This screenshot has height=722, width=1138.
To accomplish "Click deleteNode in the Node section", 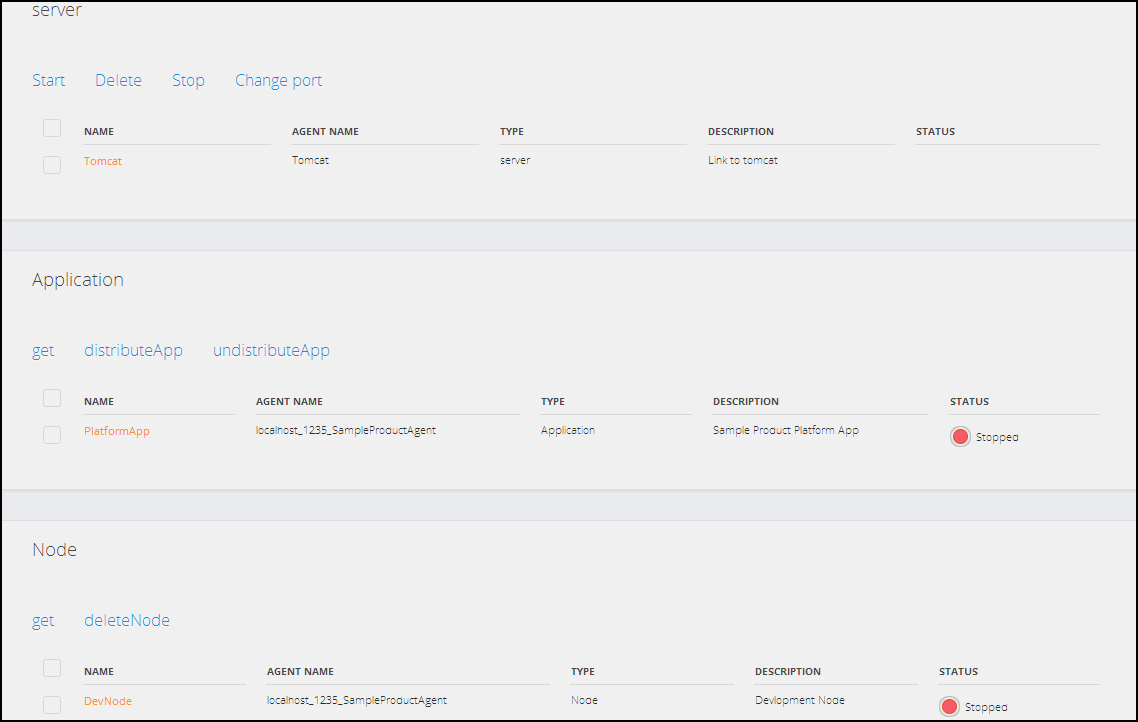I will coord(127,620).
